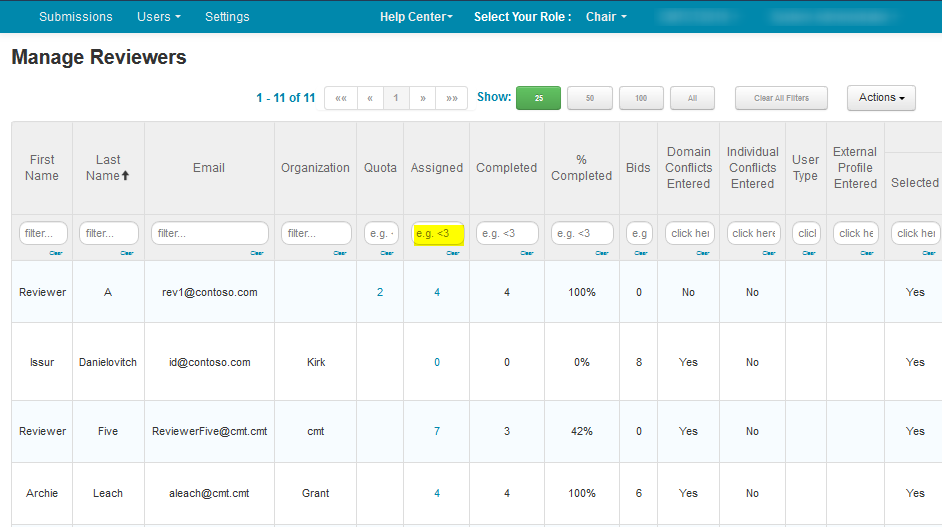942x527 pixels.
Task: Open the Actions dropdown
Action: click(881, 98)
